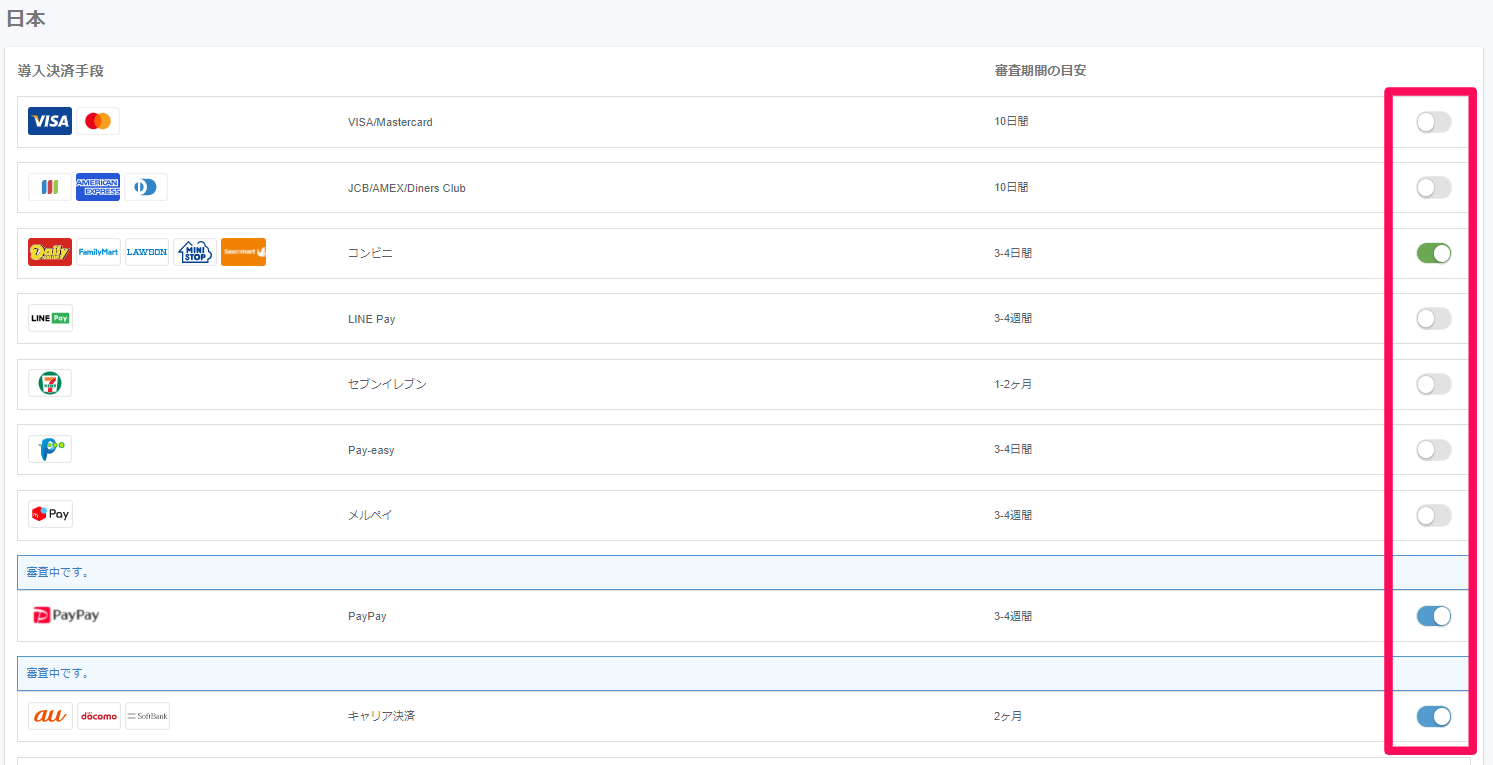
Task: Click the LINE Pay logo
Action: (x=50, y=318)
